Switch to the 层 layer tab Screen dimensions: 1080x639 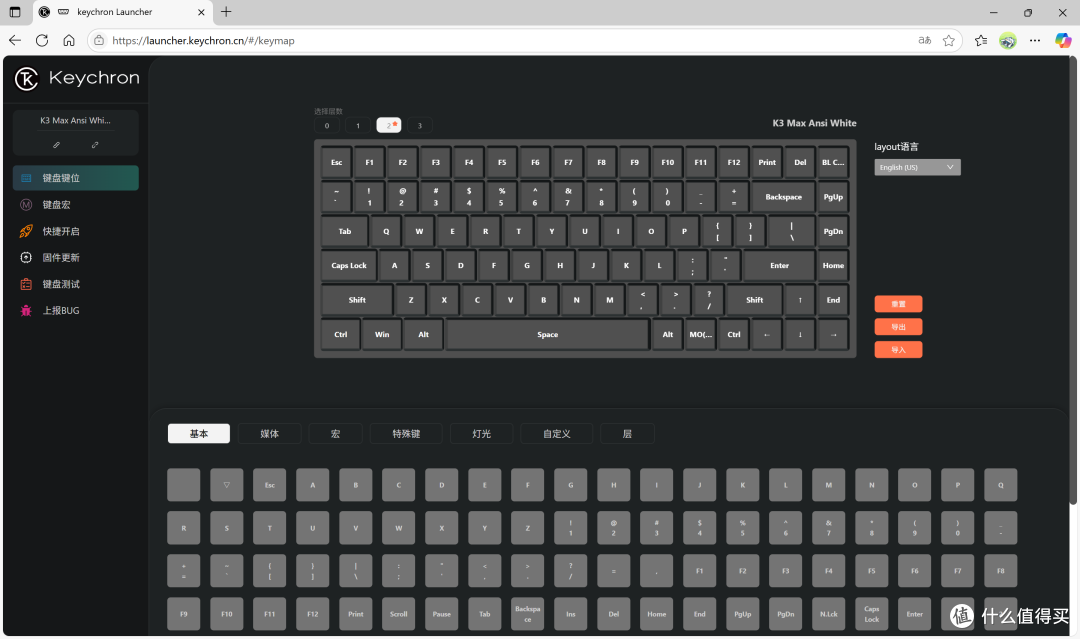click(627, 434)
